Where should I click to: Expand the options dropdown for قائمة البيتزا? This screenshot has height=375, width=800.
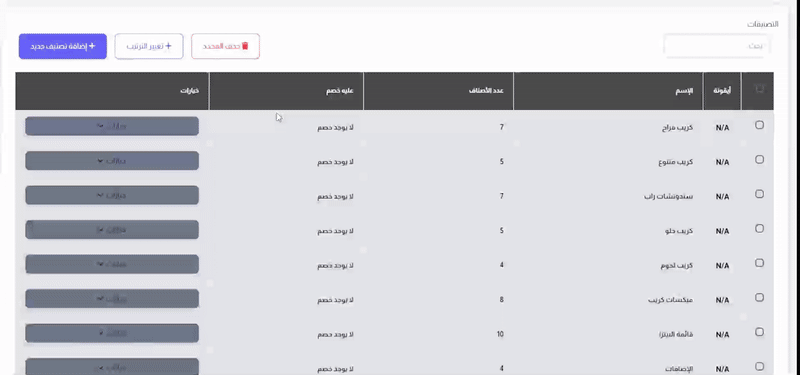[112, 333]
